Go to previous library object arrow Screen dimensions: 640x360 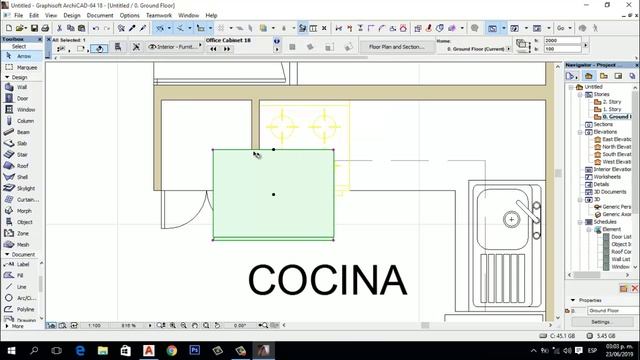[213, 49]
